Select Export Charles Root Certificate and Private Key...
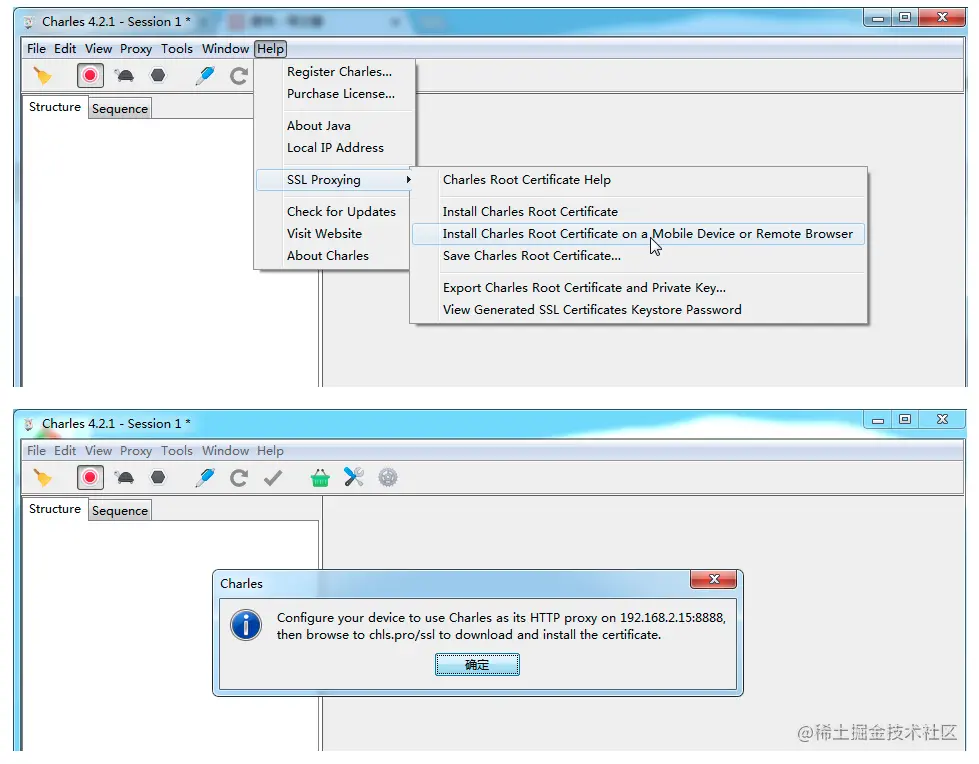The width and height of the screenshot is (979, 764). coord(638,288)
